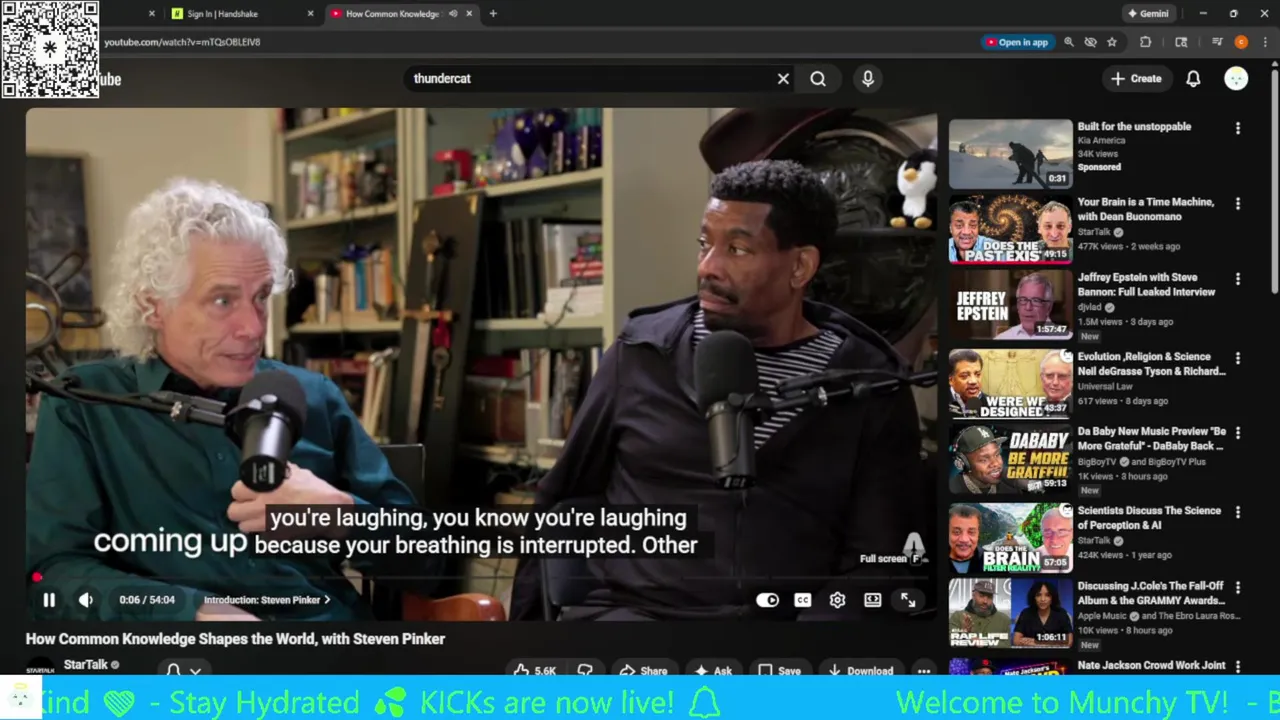Viewport: 1280px width, 720px height.
Task: Open 'Your Brain is a Time Machine' video title
Action: 1146,209
